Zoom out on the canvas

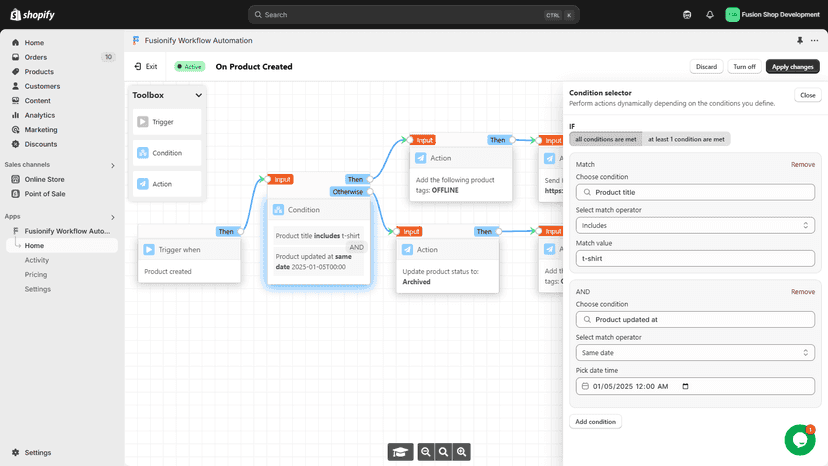[x=426, y=452]
